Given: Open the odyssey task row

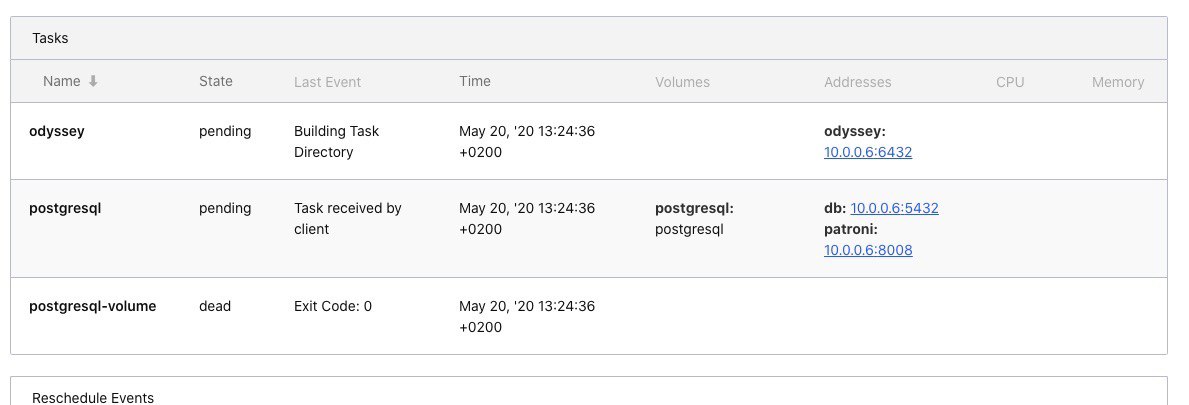Looking at the screenshot, I should pyautogui.click(x=588, y=141).
